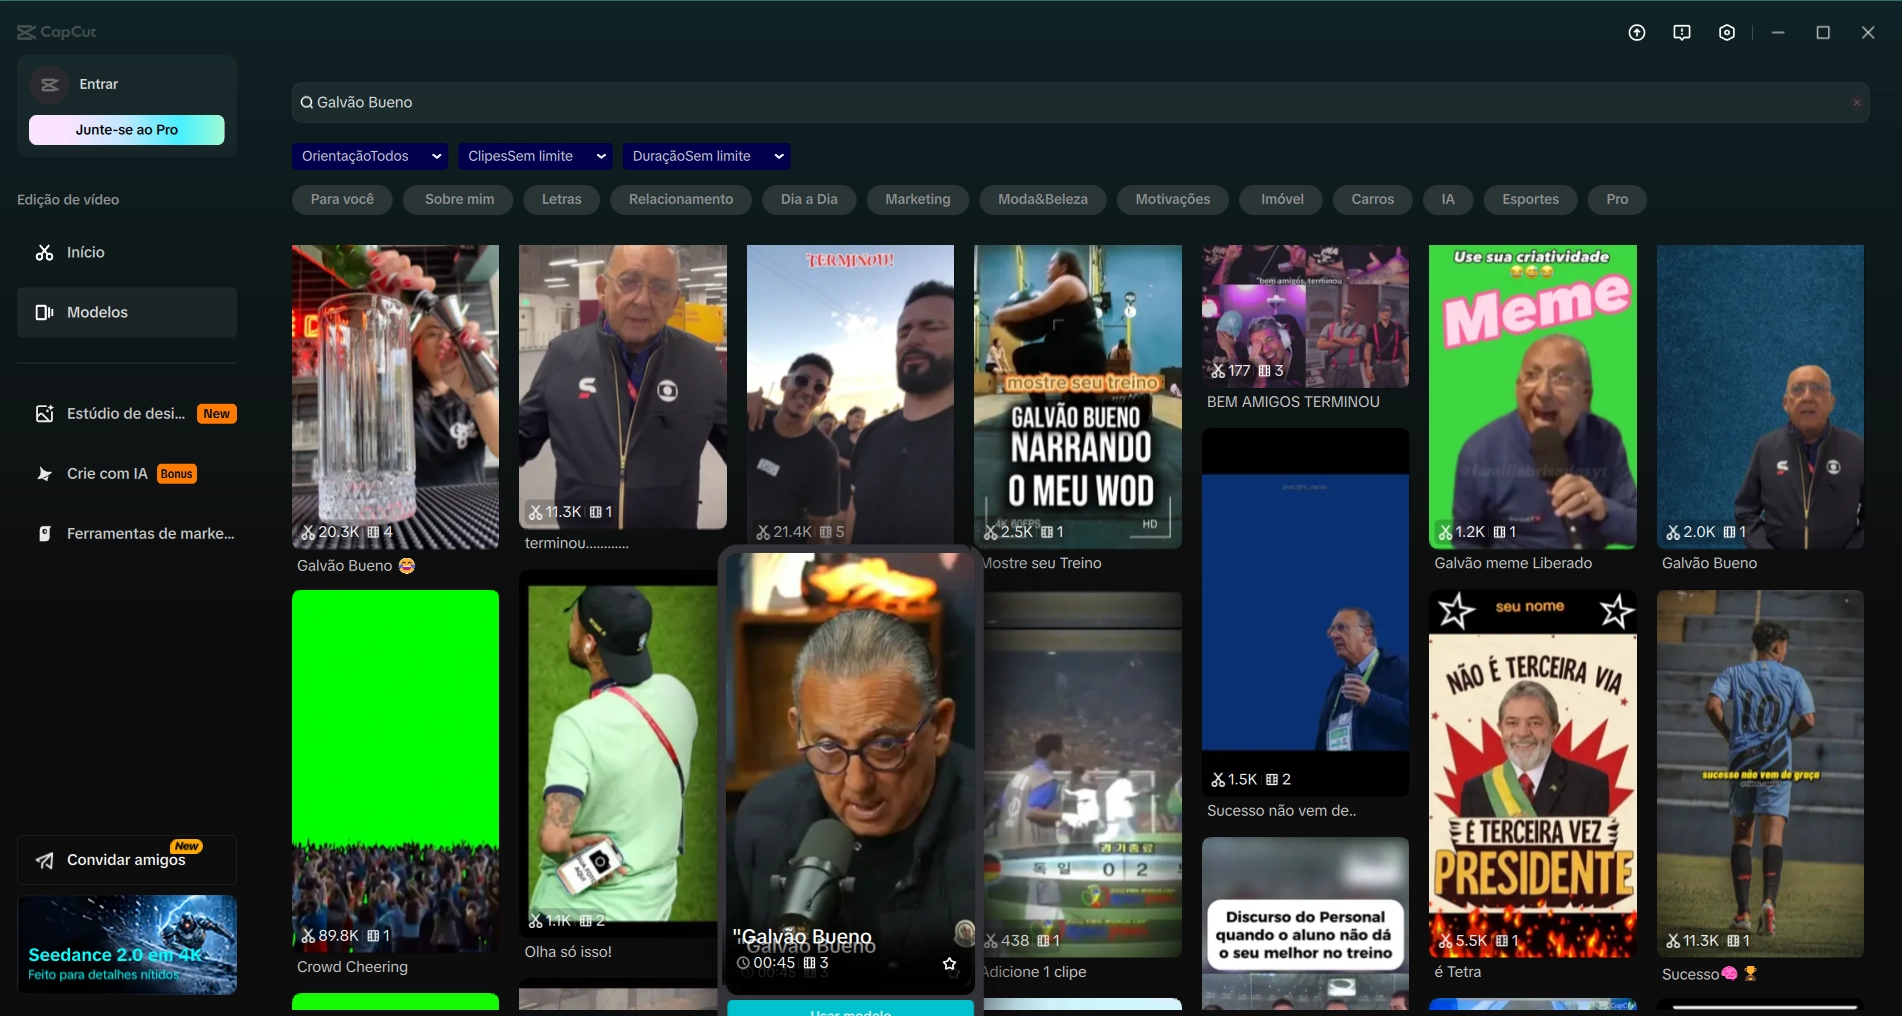Viewport: 1902px width, 1016px height.
Task: Click the upload icon in title bar
Action: pyautogui.click(x=1637, y=33)
